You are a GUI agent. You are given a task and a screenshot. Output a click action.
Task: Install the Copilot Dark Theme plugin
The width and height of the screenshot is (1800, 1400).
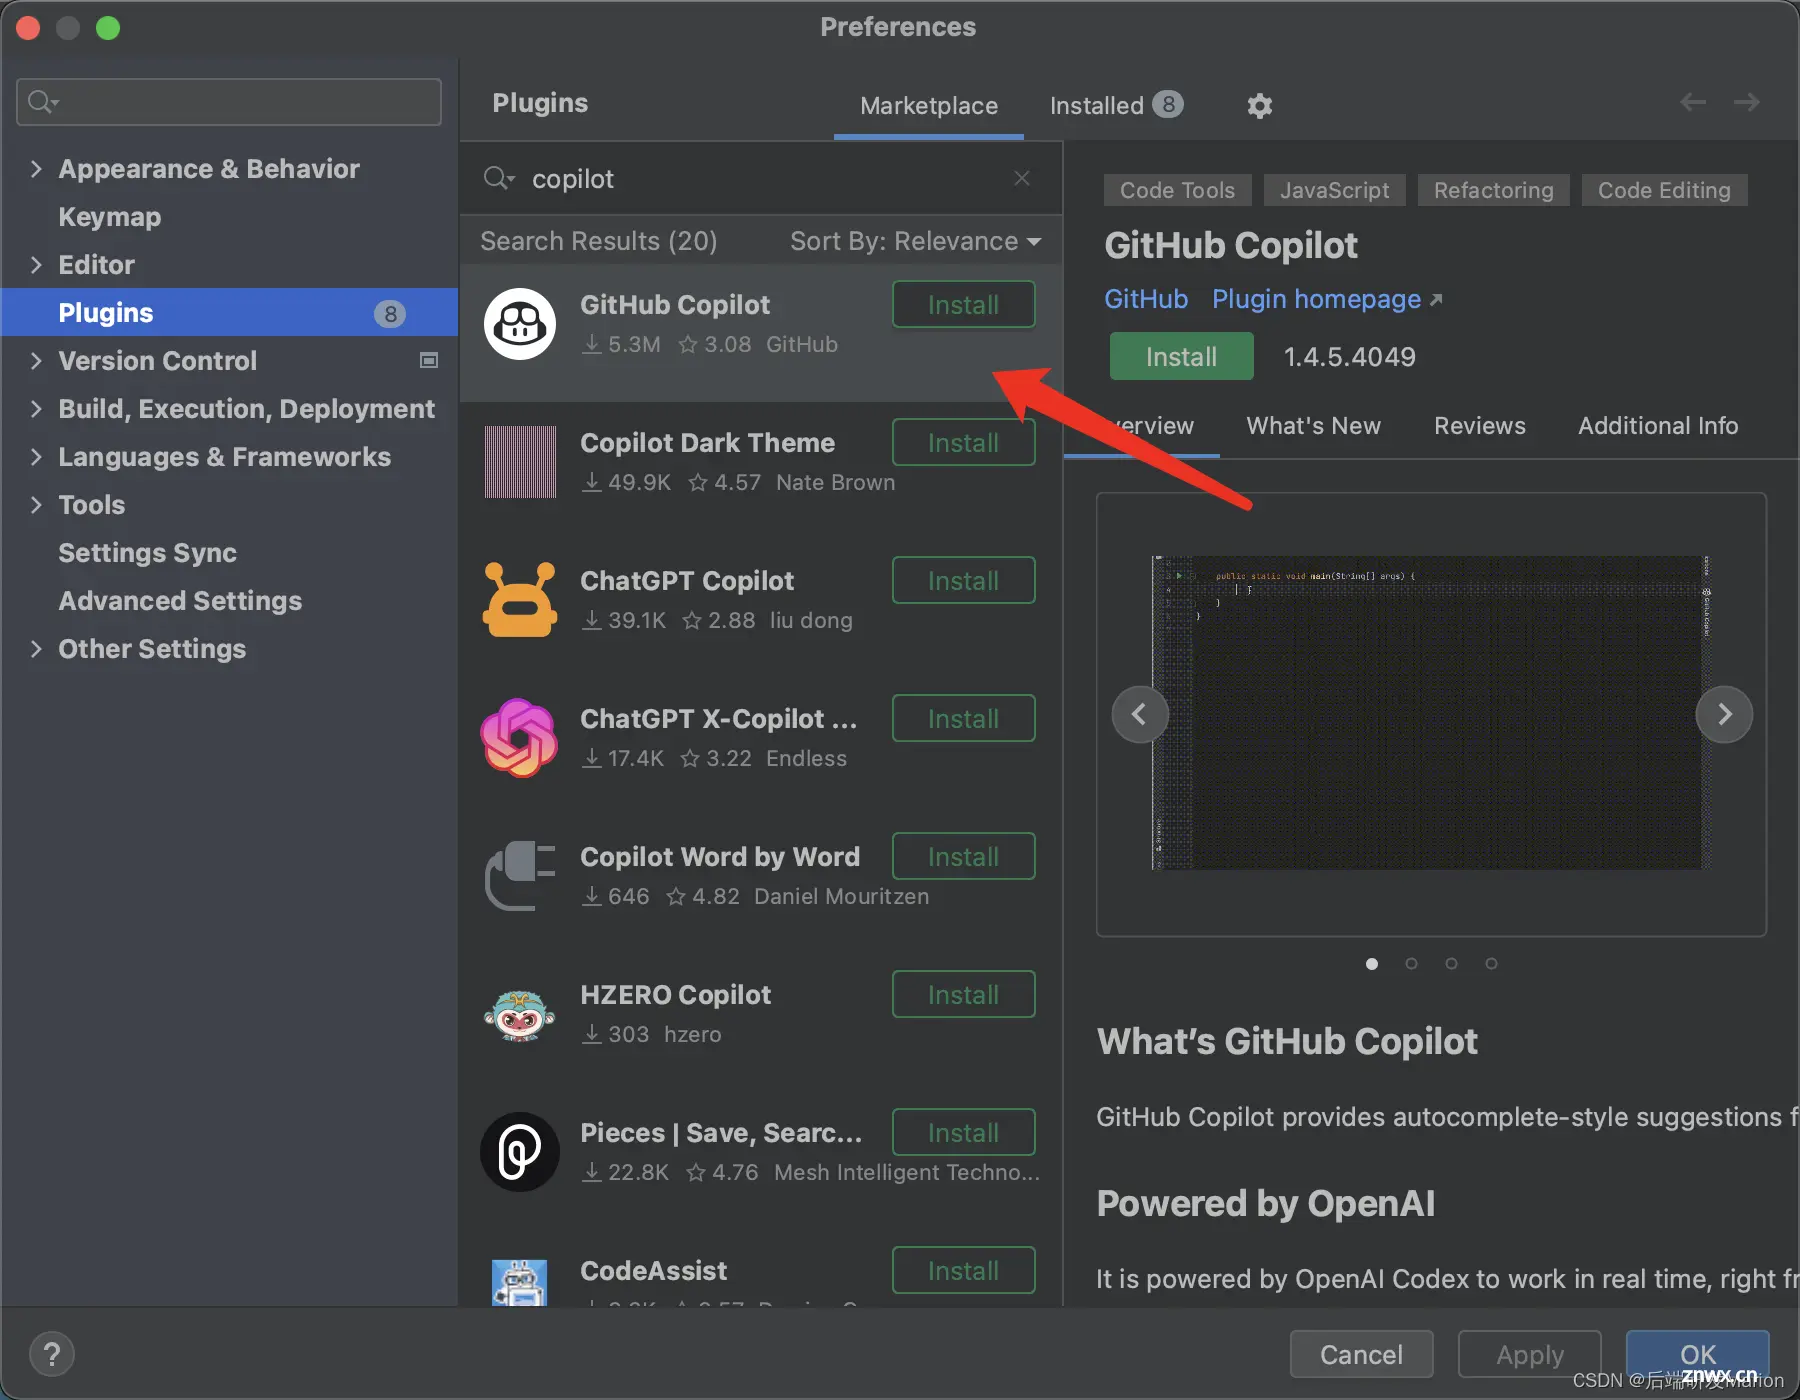[963, 442]
